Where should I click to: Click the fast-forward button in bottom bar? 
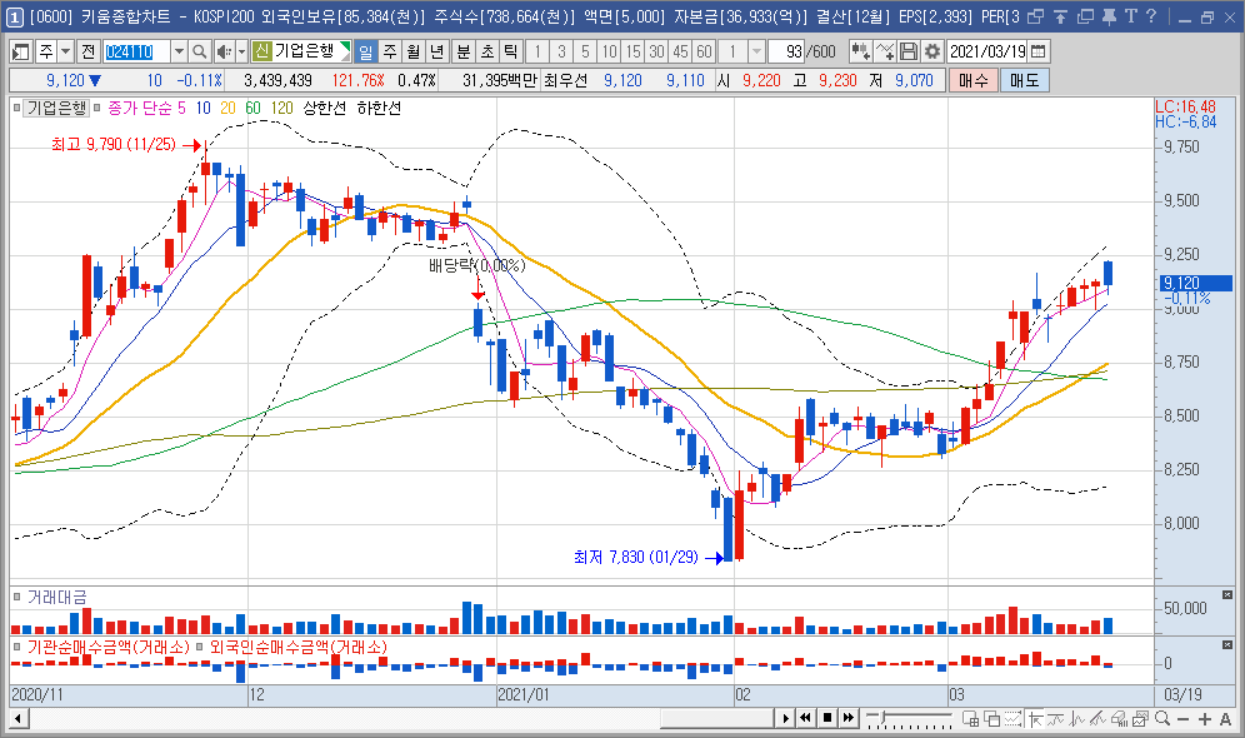pyautogui.click(x=848, y=718)
